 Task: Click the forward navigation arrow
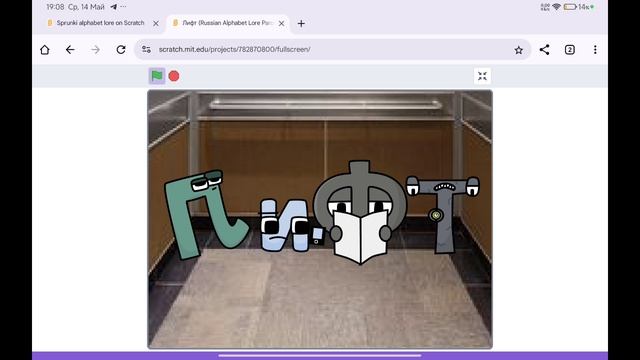[x=96, y=50]
